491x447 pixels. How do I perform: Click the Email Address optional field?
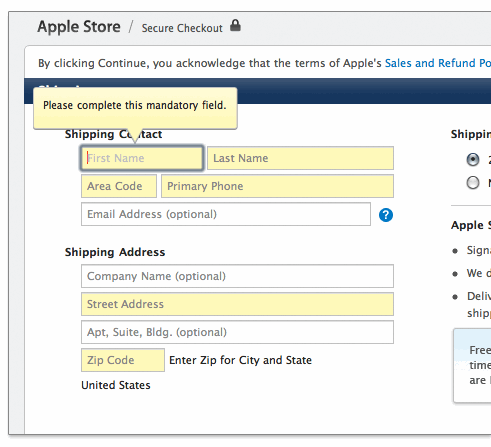pos(226,214)
